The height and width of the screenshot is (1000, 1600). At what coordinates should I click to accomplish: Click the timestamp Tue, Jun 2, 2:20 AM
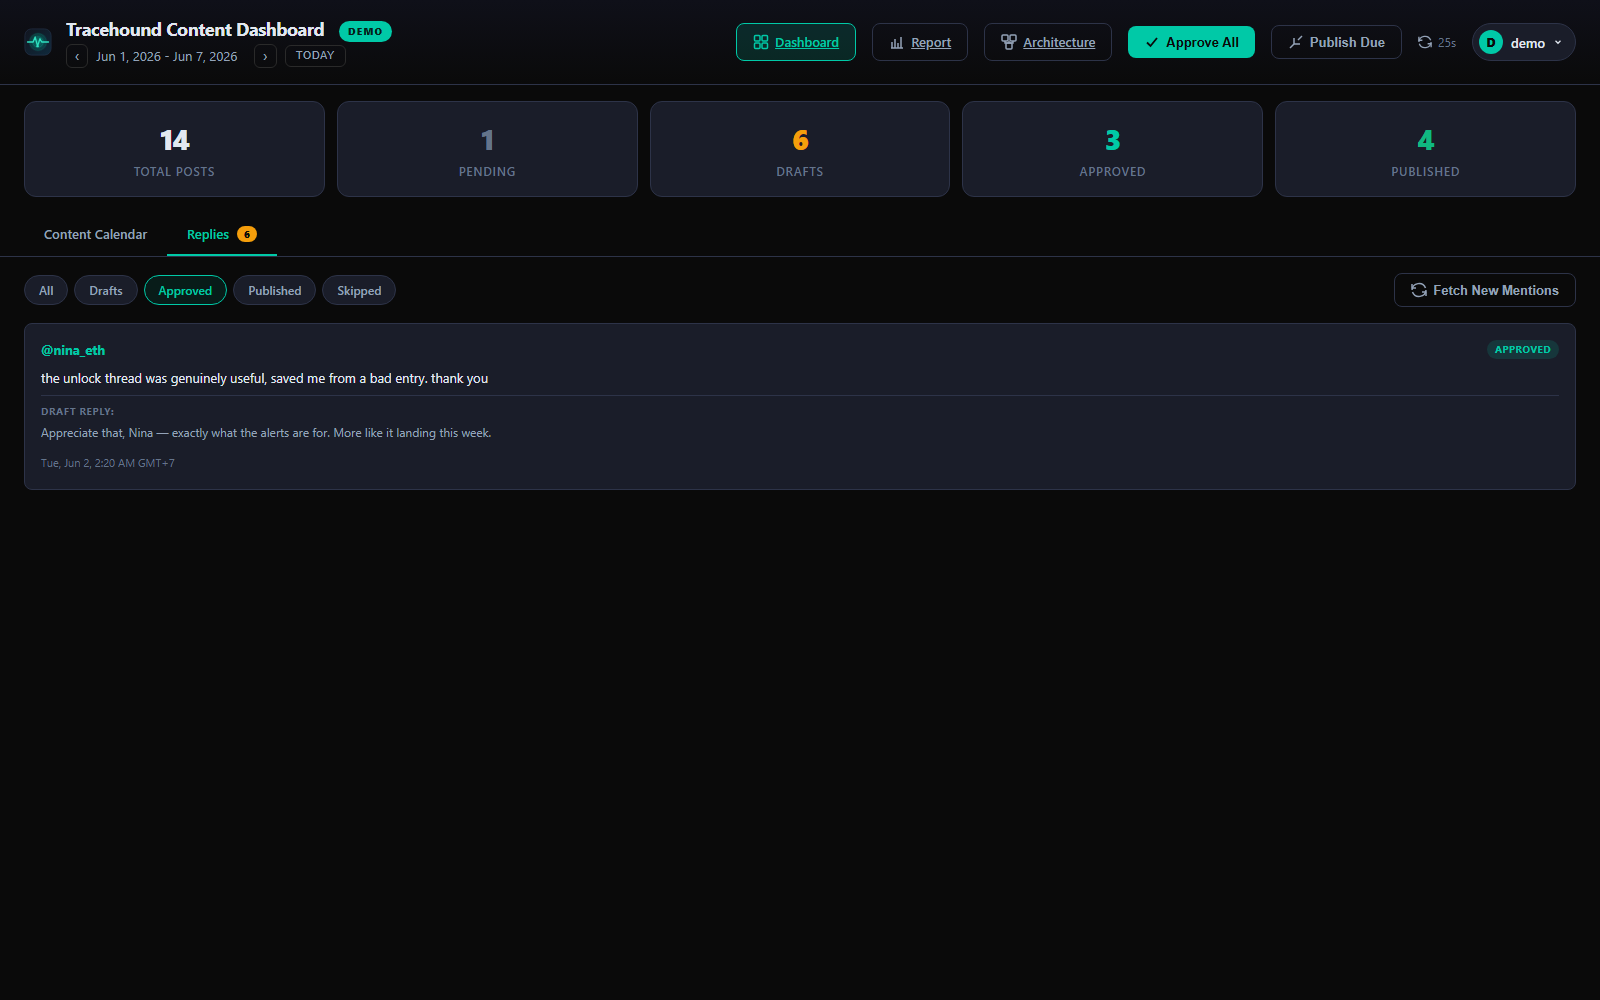(x=108, y=463)
